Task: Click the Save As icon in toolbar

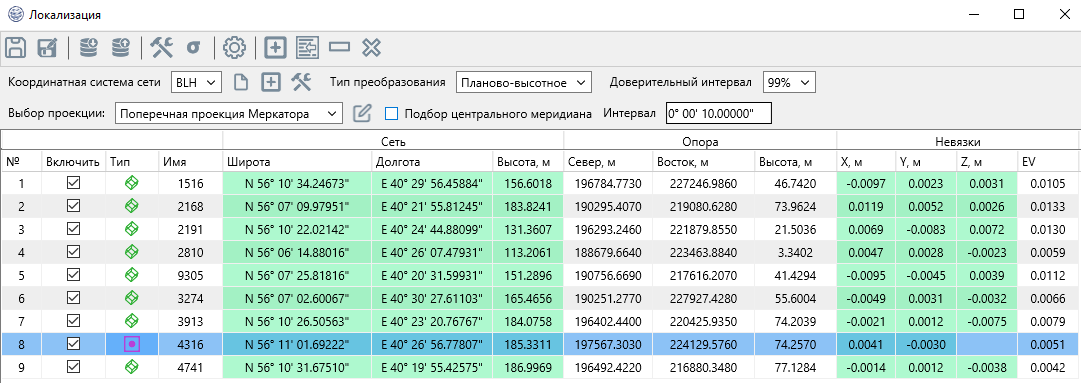Action: click(47, 48)
